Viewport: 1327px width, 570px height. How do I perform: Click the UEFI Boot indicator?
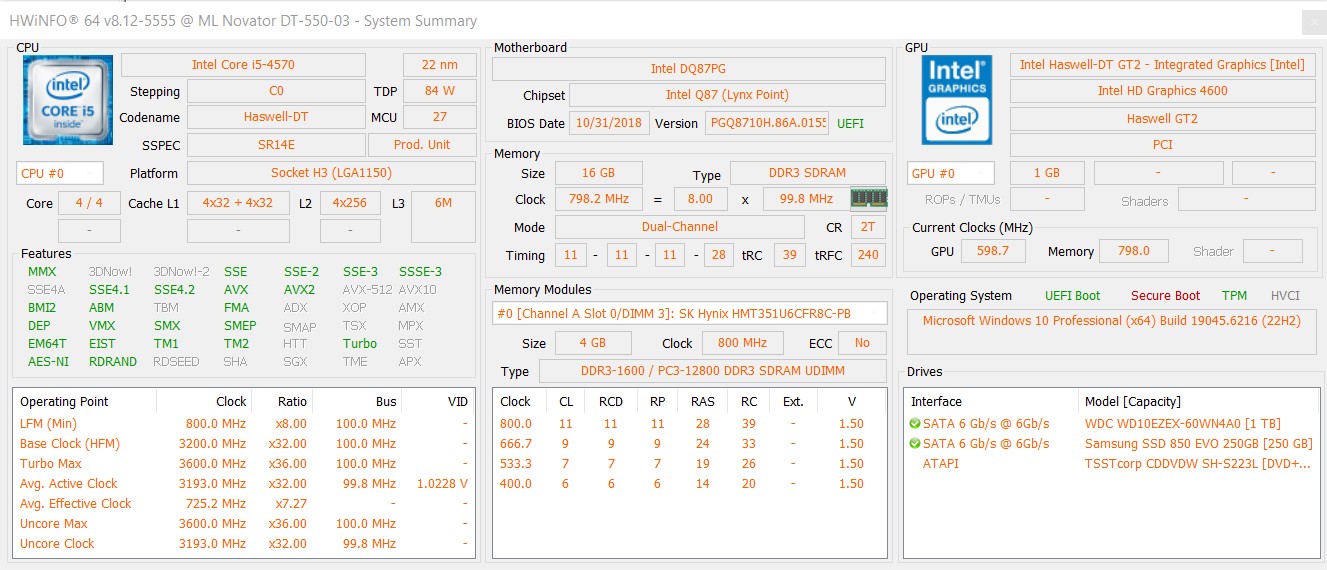coord(1072,296)
